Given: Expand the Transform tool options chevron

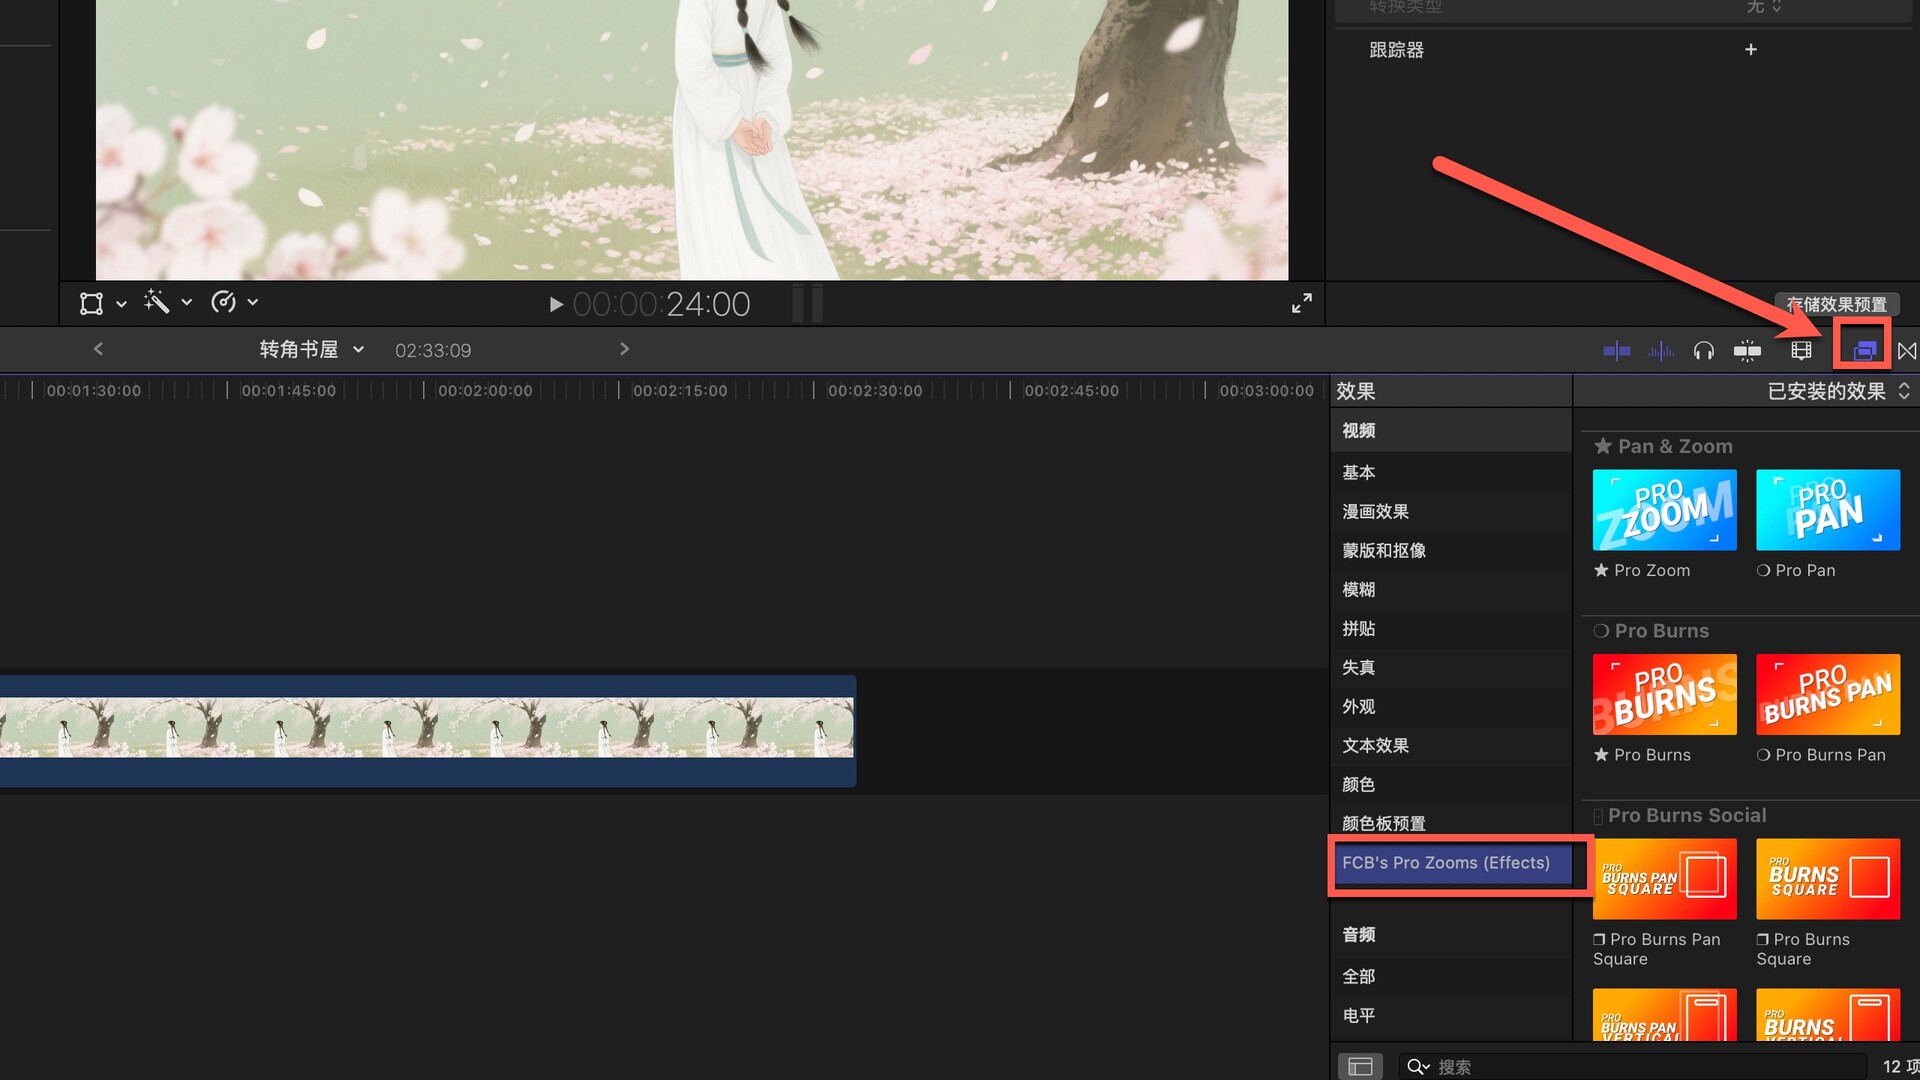Looking at the screenshot, I should pyautogui.click(x=121, y=303).
